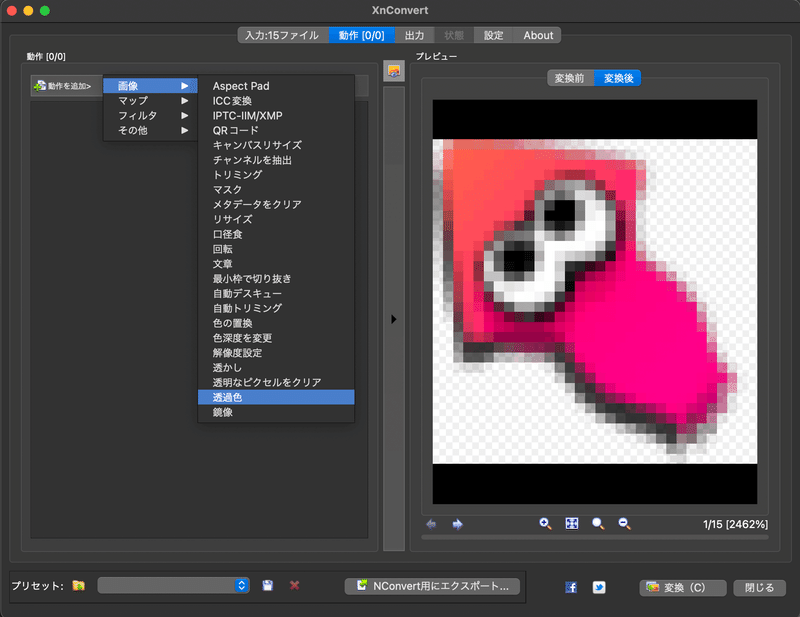
Task: Collapse the preview panel with the arrow
Action: coord(393,319)
